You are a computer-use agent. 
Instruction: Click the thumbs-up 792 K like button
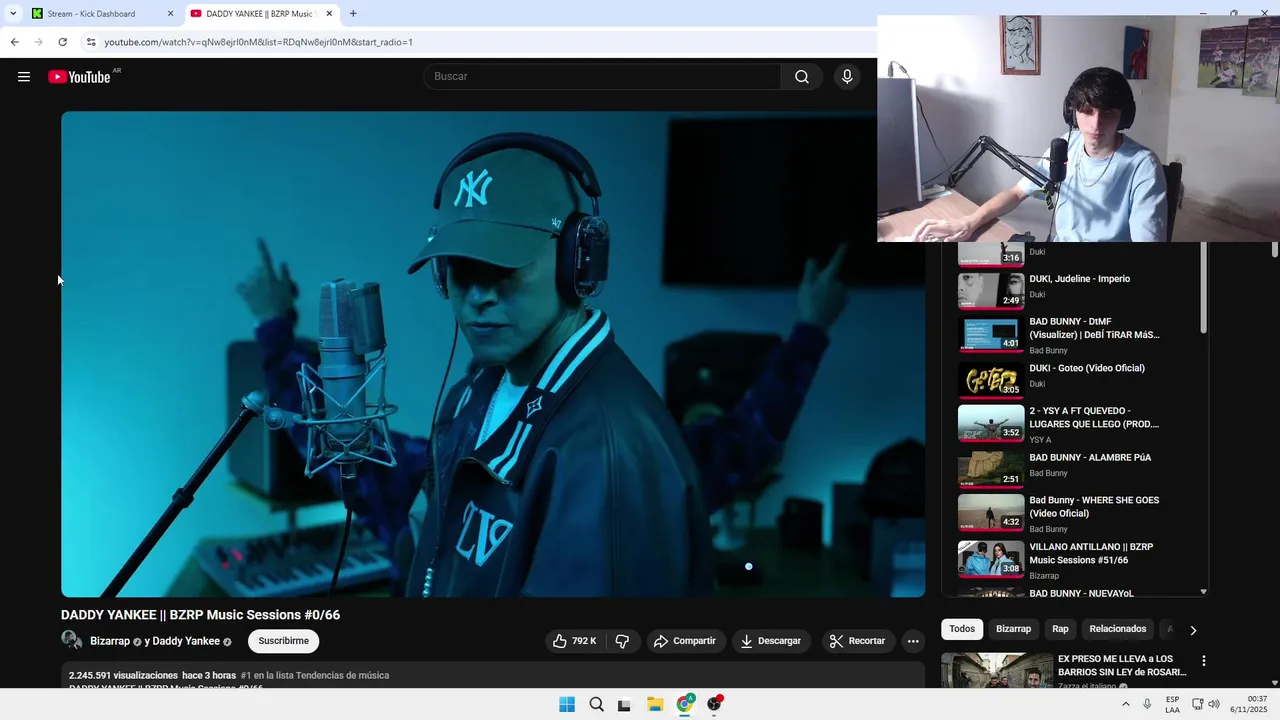tap(575, 641)
